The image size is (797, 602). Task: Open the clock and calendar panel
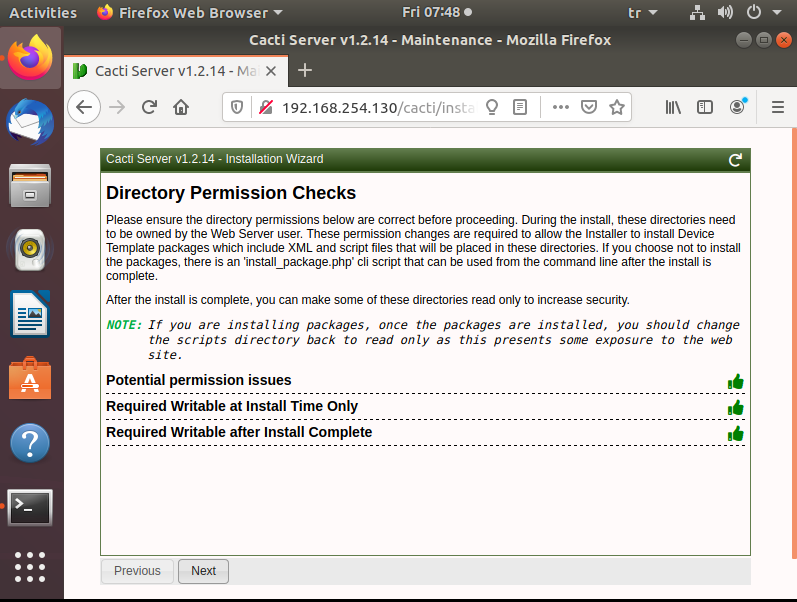point(436,12)
